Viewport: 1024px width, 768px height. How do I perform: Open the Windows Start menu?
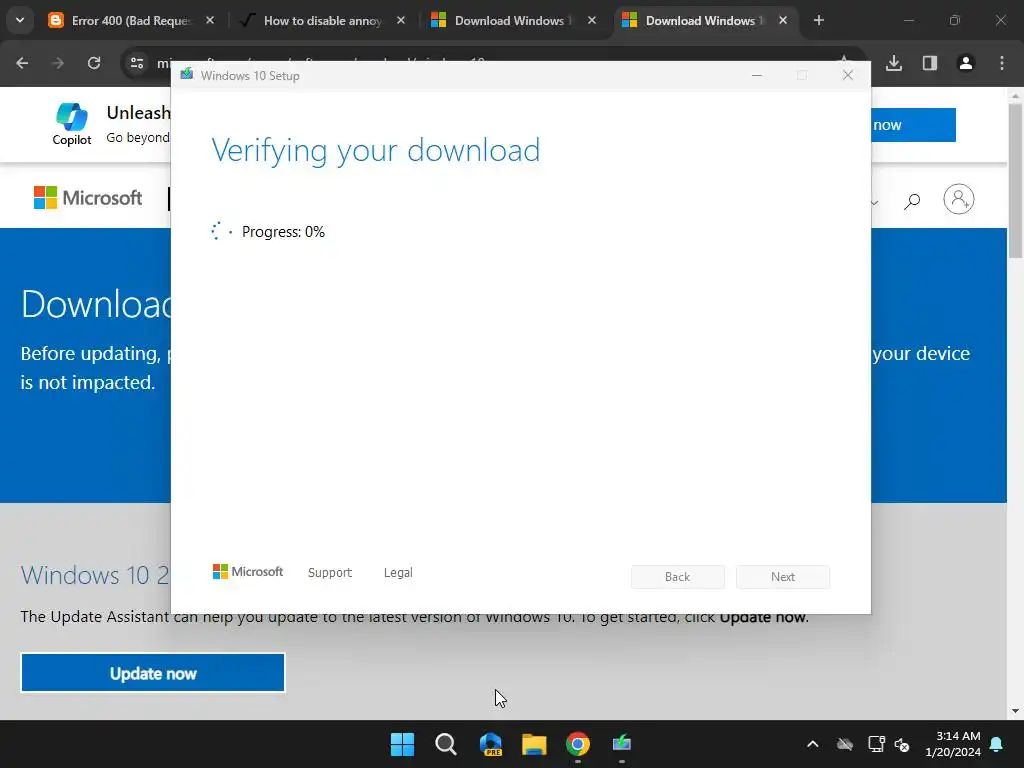coord(402,744)
